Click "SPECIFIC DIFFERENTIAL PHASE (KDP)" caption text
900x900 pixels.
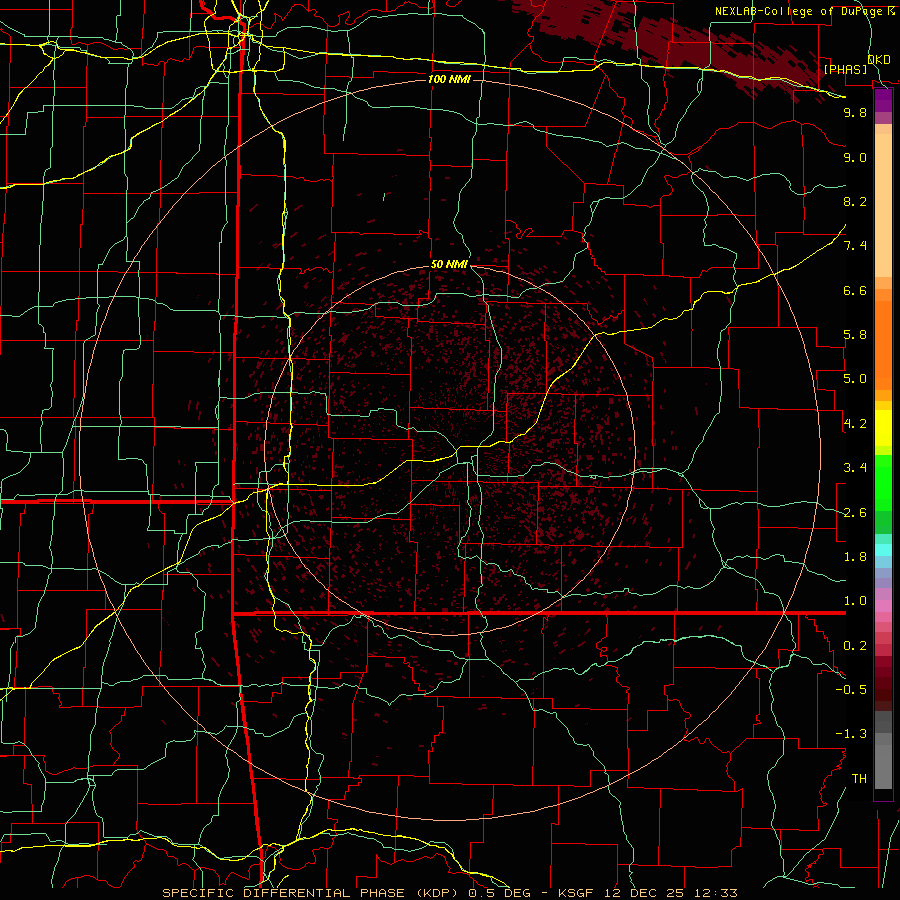309,893
